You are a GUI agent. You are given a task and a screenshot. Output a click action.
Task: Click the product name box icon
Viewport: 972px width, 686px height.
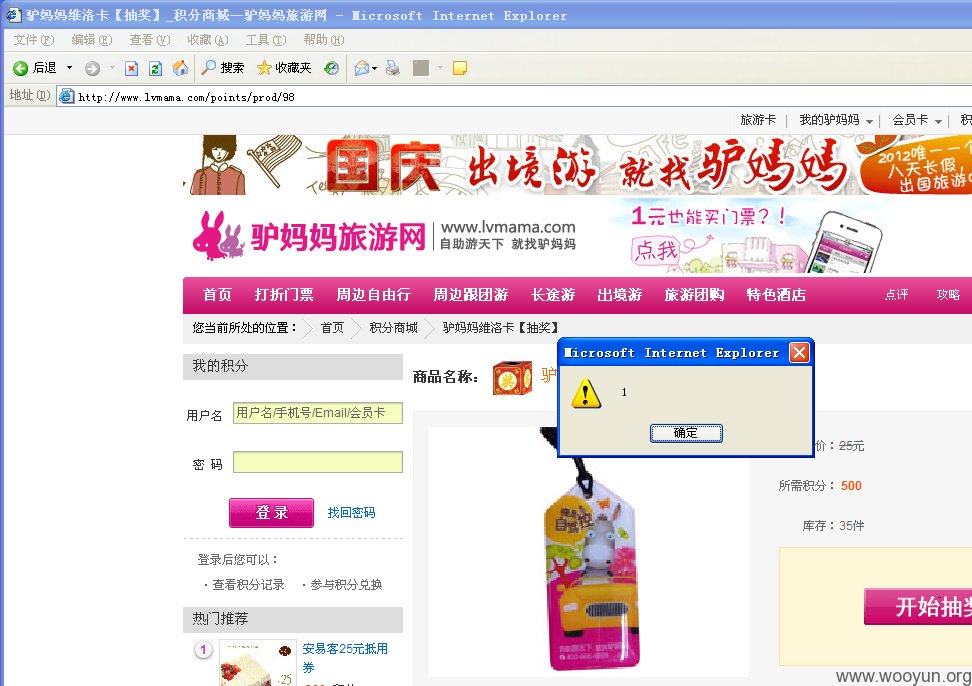click(512, 378)
